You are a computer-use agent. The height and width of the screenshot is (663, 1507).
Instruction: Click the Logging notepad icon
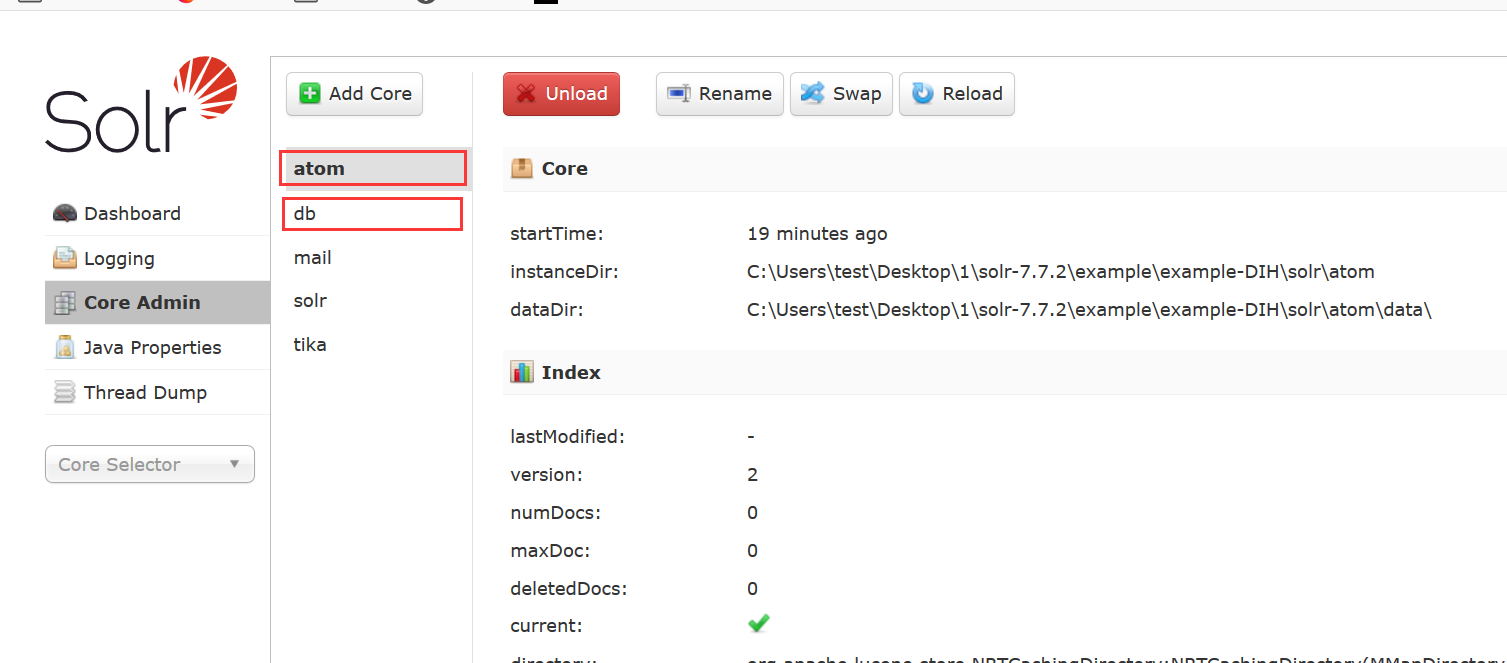(65, 258)
